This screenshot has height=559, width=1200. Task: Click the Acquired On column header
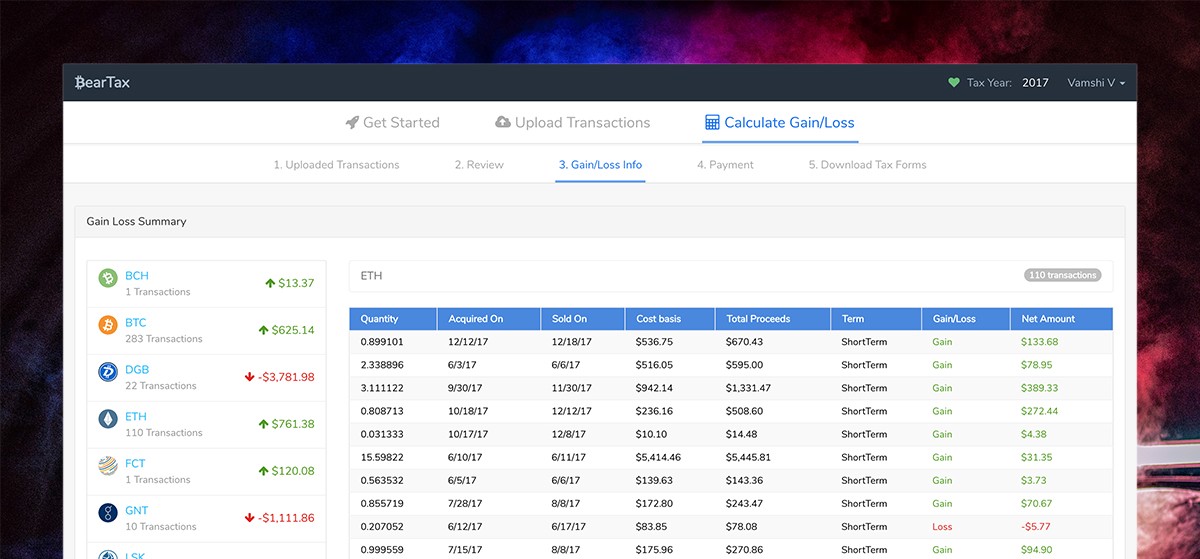click(x=475, y=319)
